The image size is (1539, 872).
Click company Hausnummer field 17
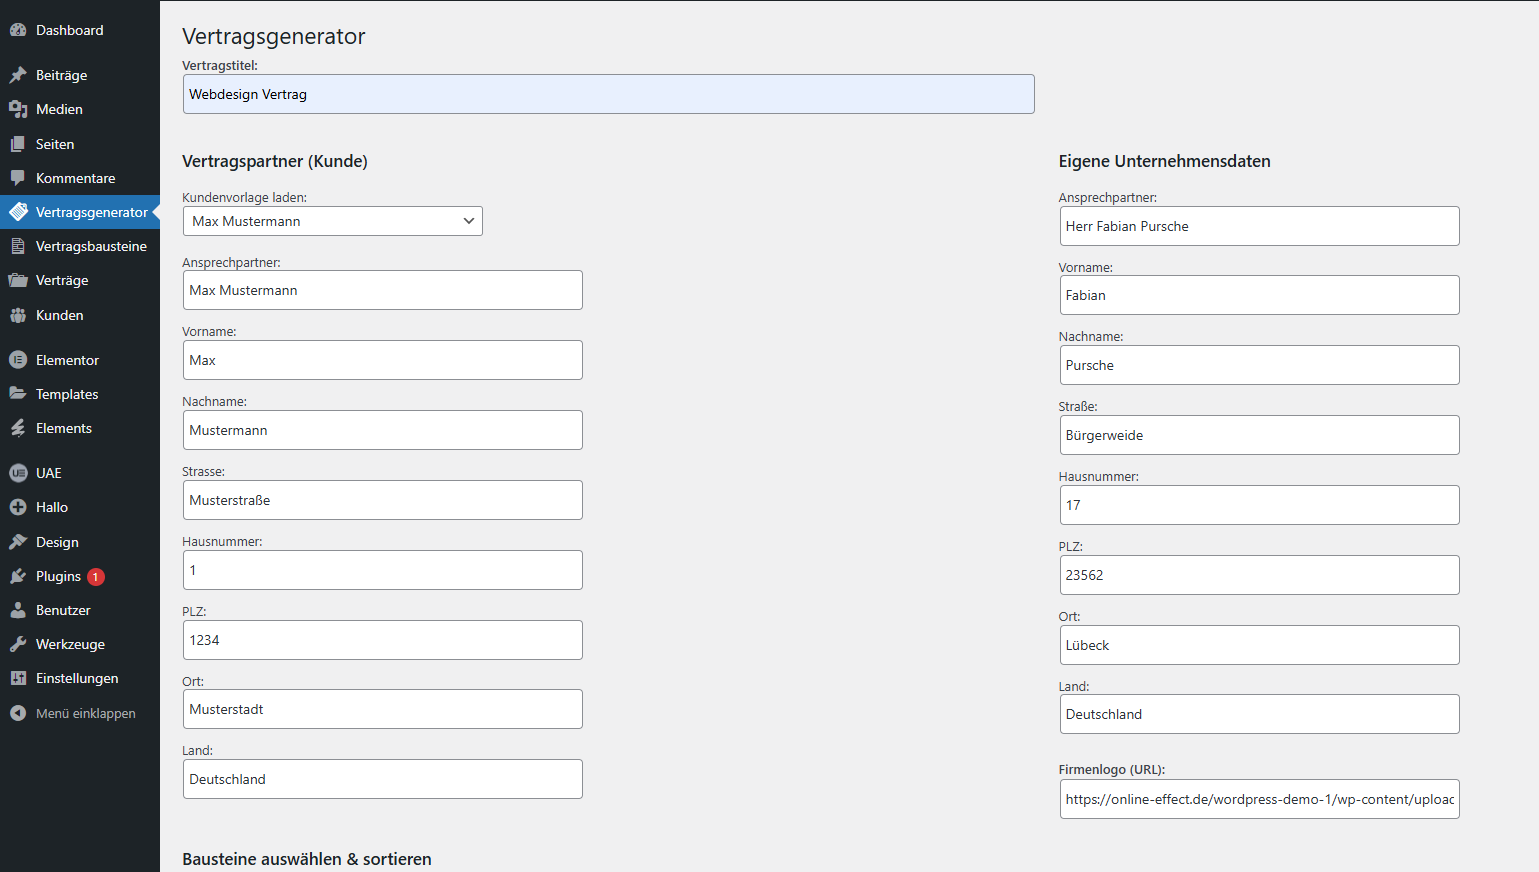coord(1259,505)
